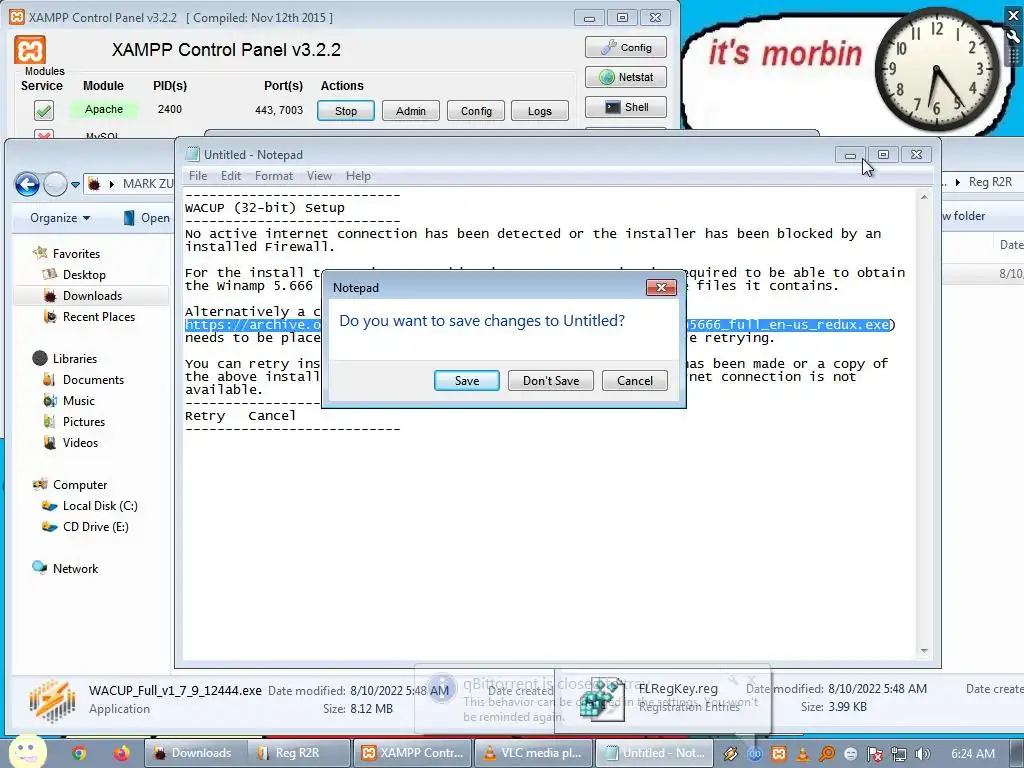Open the Notepad Edit menu
The width and height of the screenshot is (1024, 768).
tap(231, 176)
